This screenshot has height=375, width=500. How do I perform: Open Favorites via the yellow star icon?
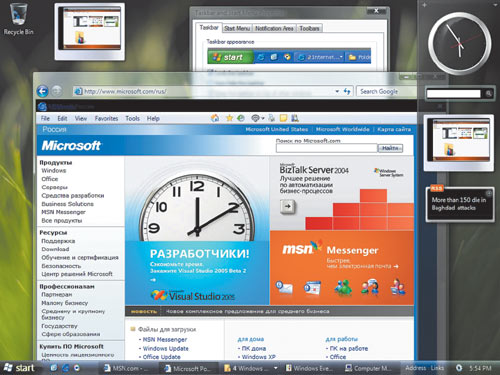(229, 118)
